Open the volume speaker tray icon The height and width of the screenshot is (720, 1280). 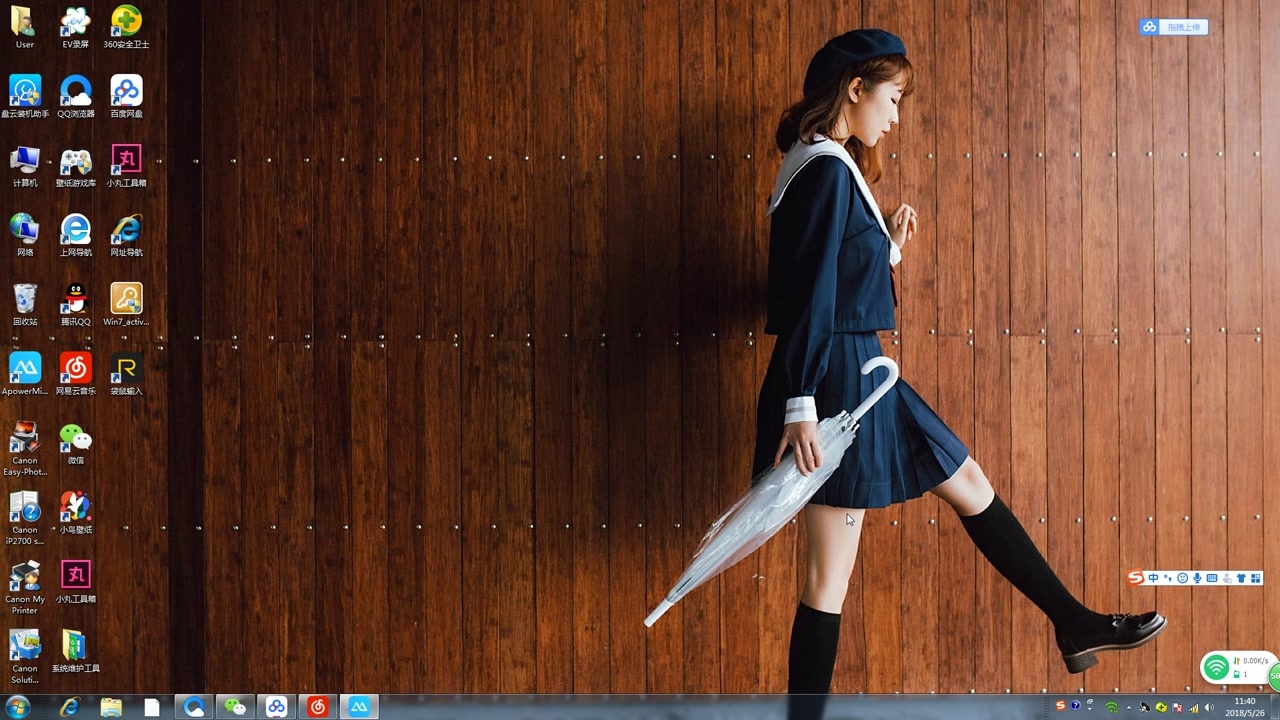coord(1209,707)
